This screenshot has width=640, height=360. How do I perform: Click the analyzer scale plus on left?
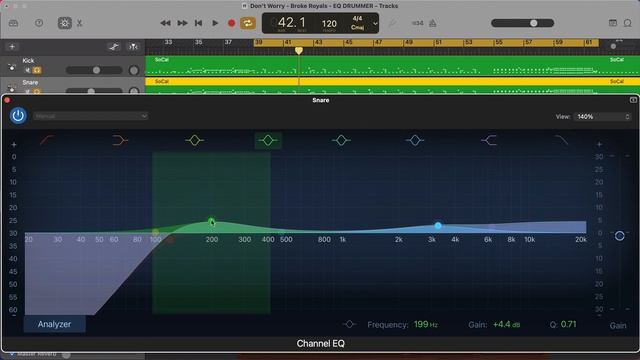[14, 144]
